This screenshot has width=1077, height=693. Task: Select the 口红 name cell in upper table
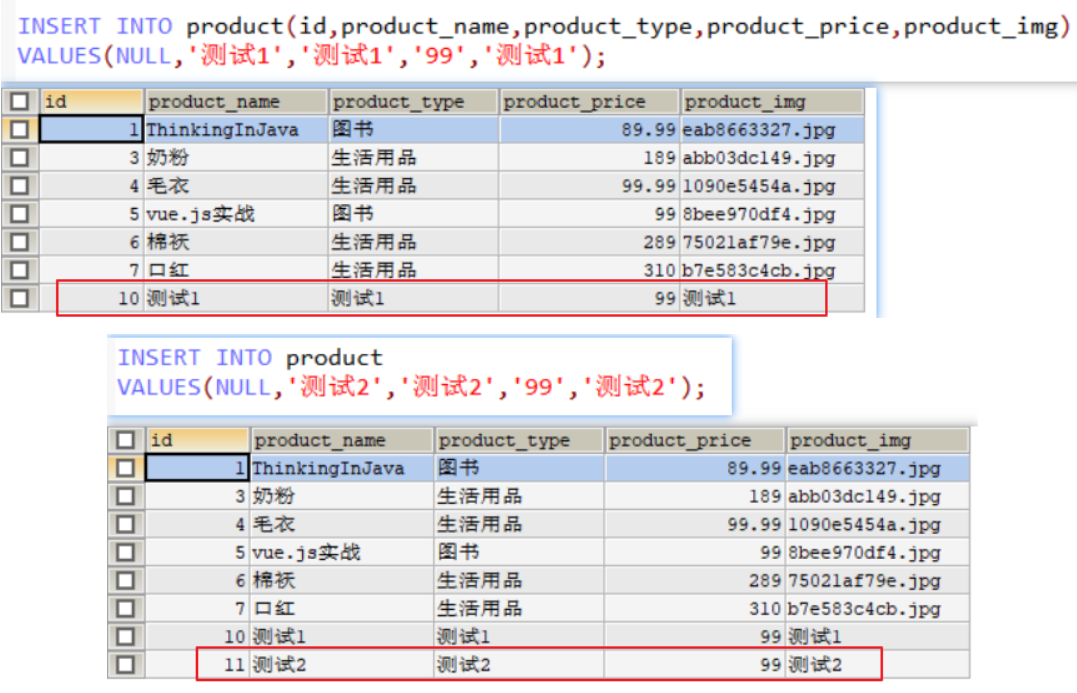(236, 270)
